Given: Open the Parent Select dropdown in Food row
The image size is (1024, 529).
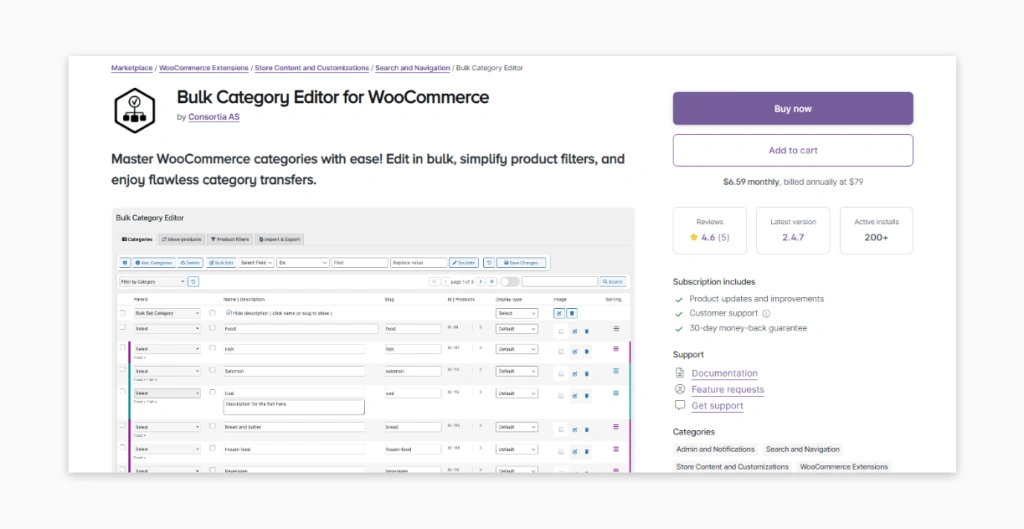Looking at the screenshot, I should [167, 329].
